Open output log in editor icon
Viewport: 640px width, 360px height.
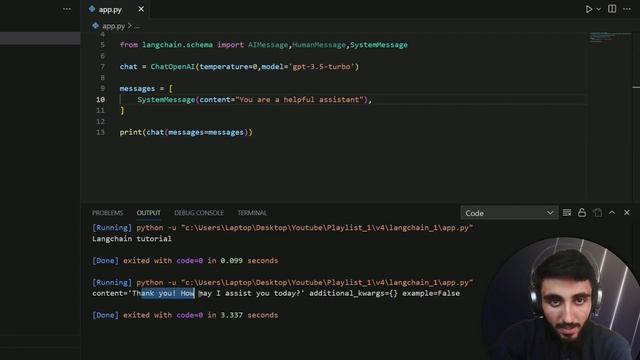[x=598, y=213]
